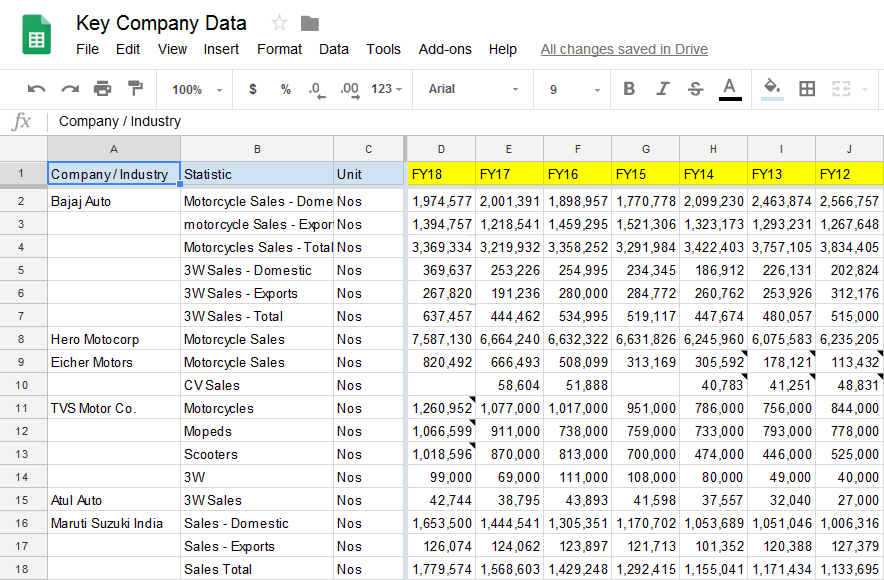This screenshot has height=580, width=884.
Task: Decrease decimal places
Action: pyautogui.click(x=317, y=90)
